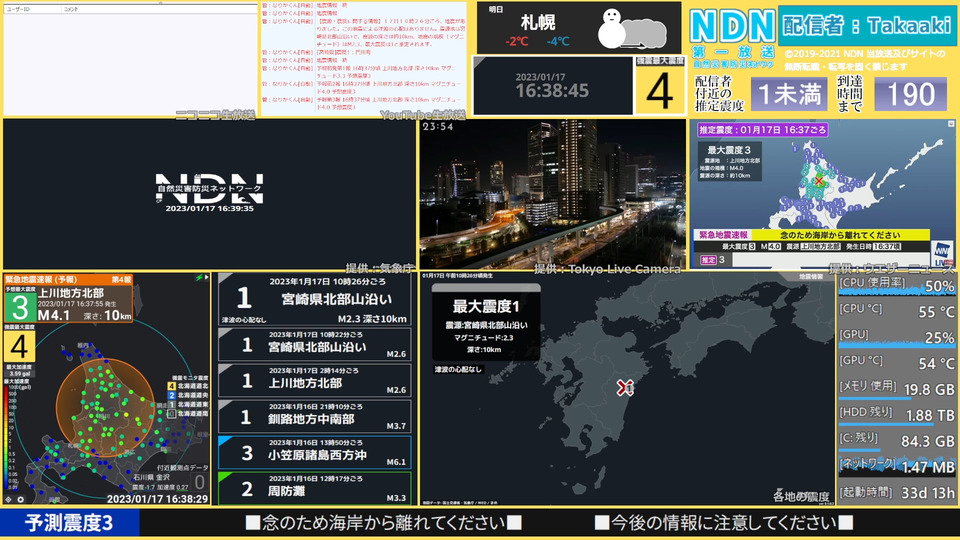Click the 1未満 estimated intensity box
Image resolution: width=960 pixels, height=540 pixels.
tap(789, 94)
